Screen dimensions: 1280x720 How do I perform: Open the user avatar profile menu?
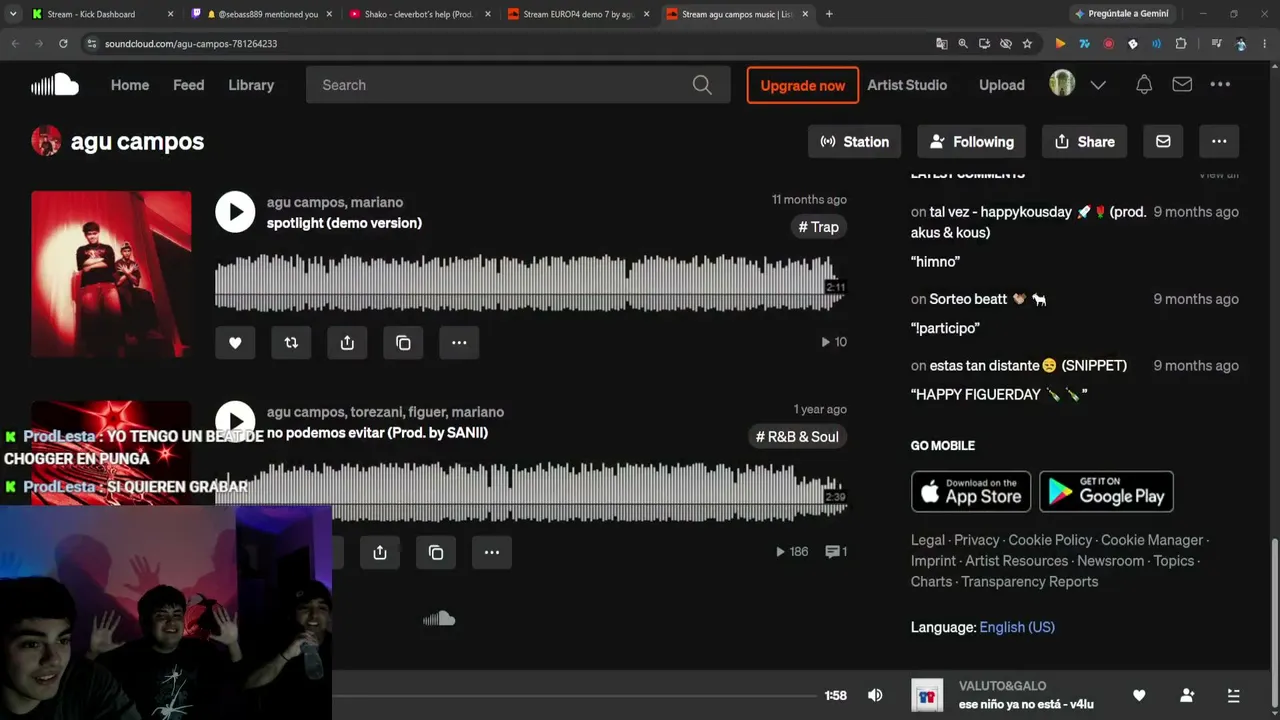coord(1062,84)
